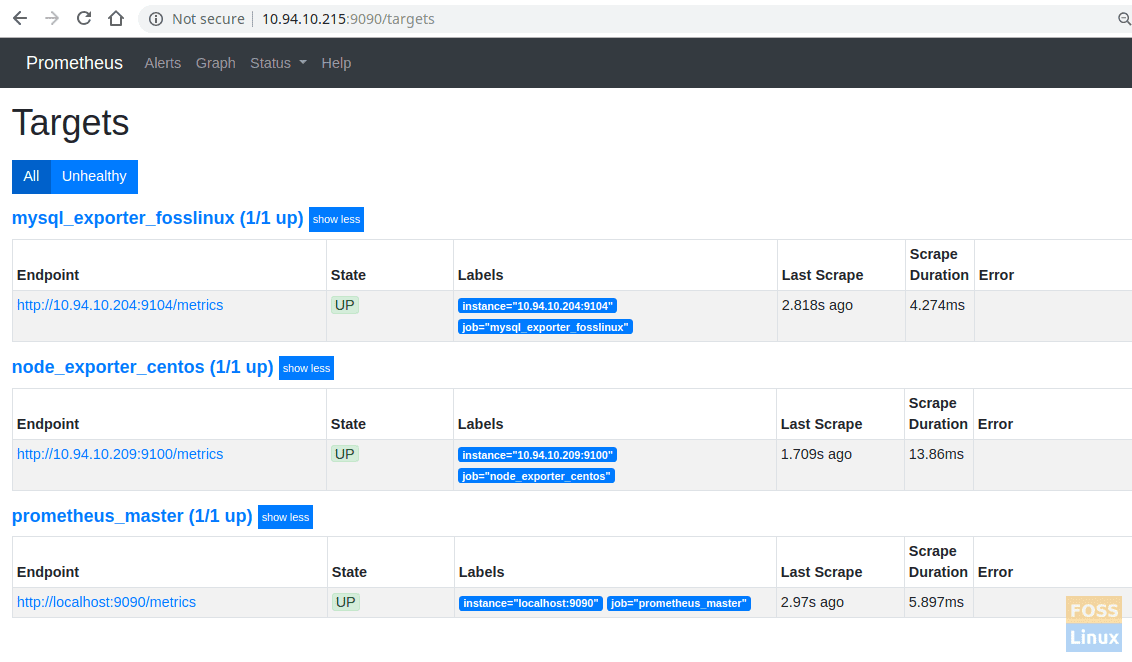Open the Alerts page
This screenshot has width=1132, height=662.
(x=162, y=63)
